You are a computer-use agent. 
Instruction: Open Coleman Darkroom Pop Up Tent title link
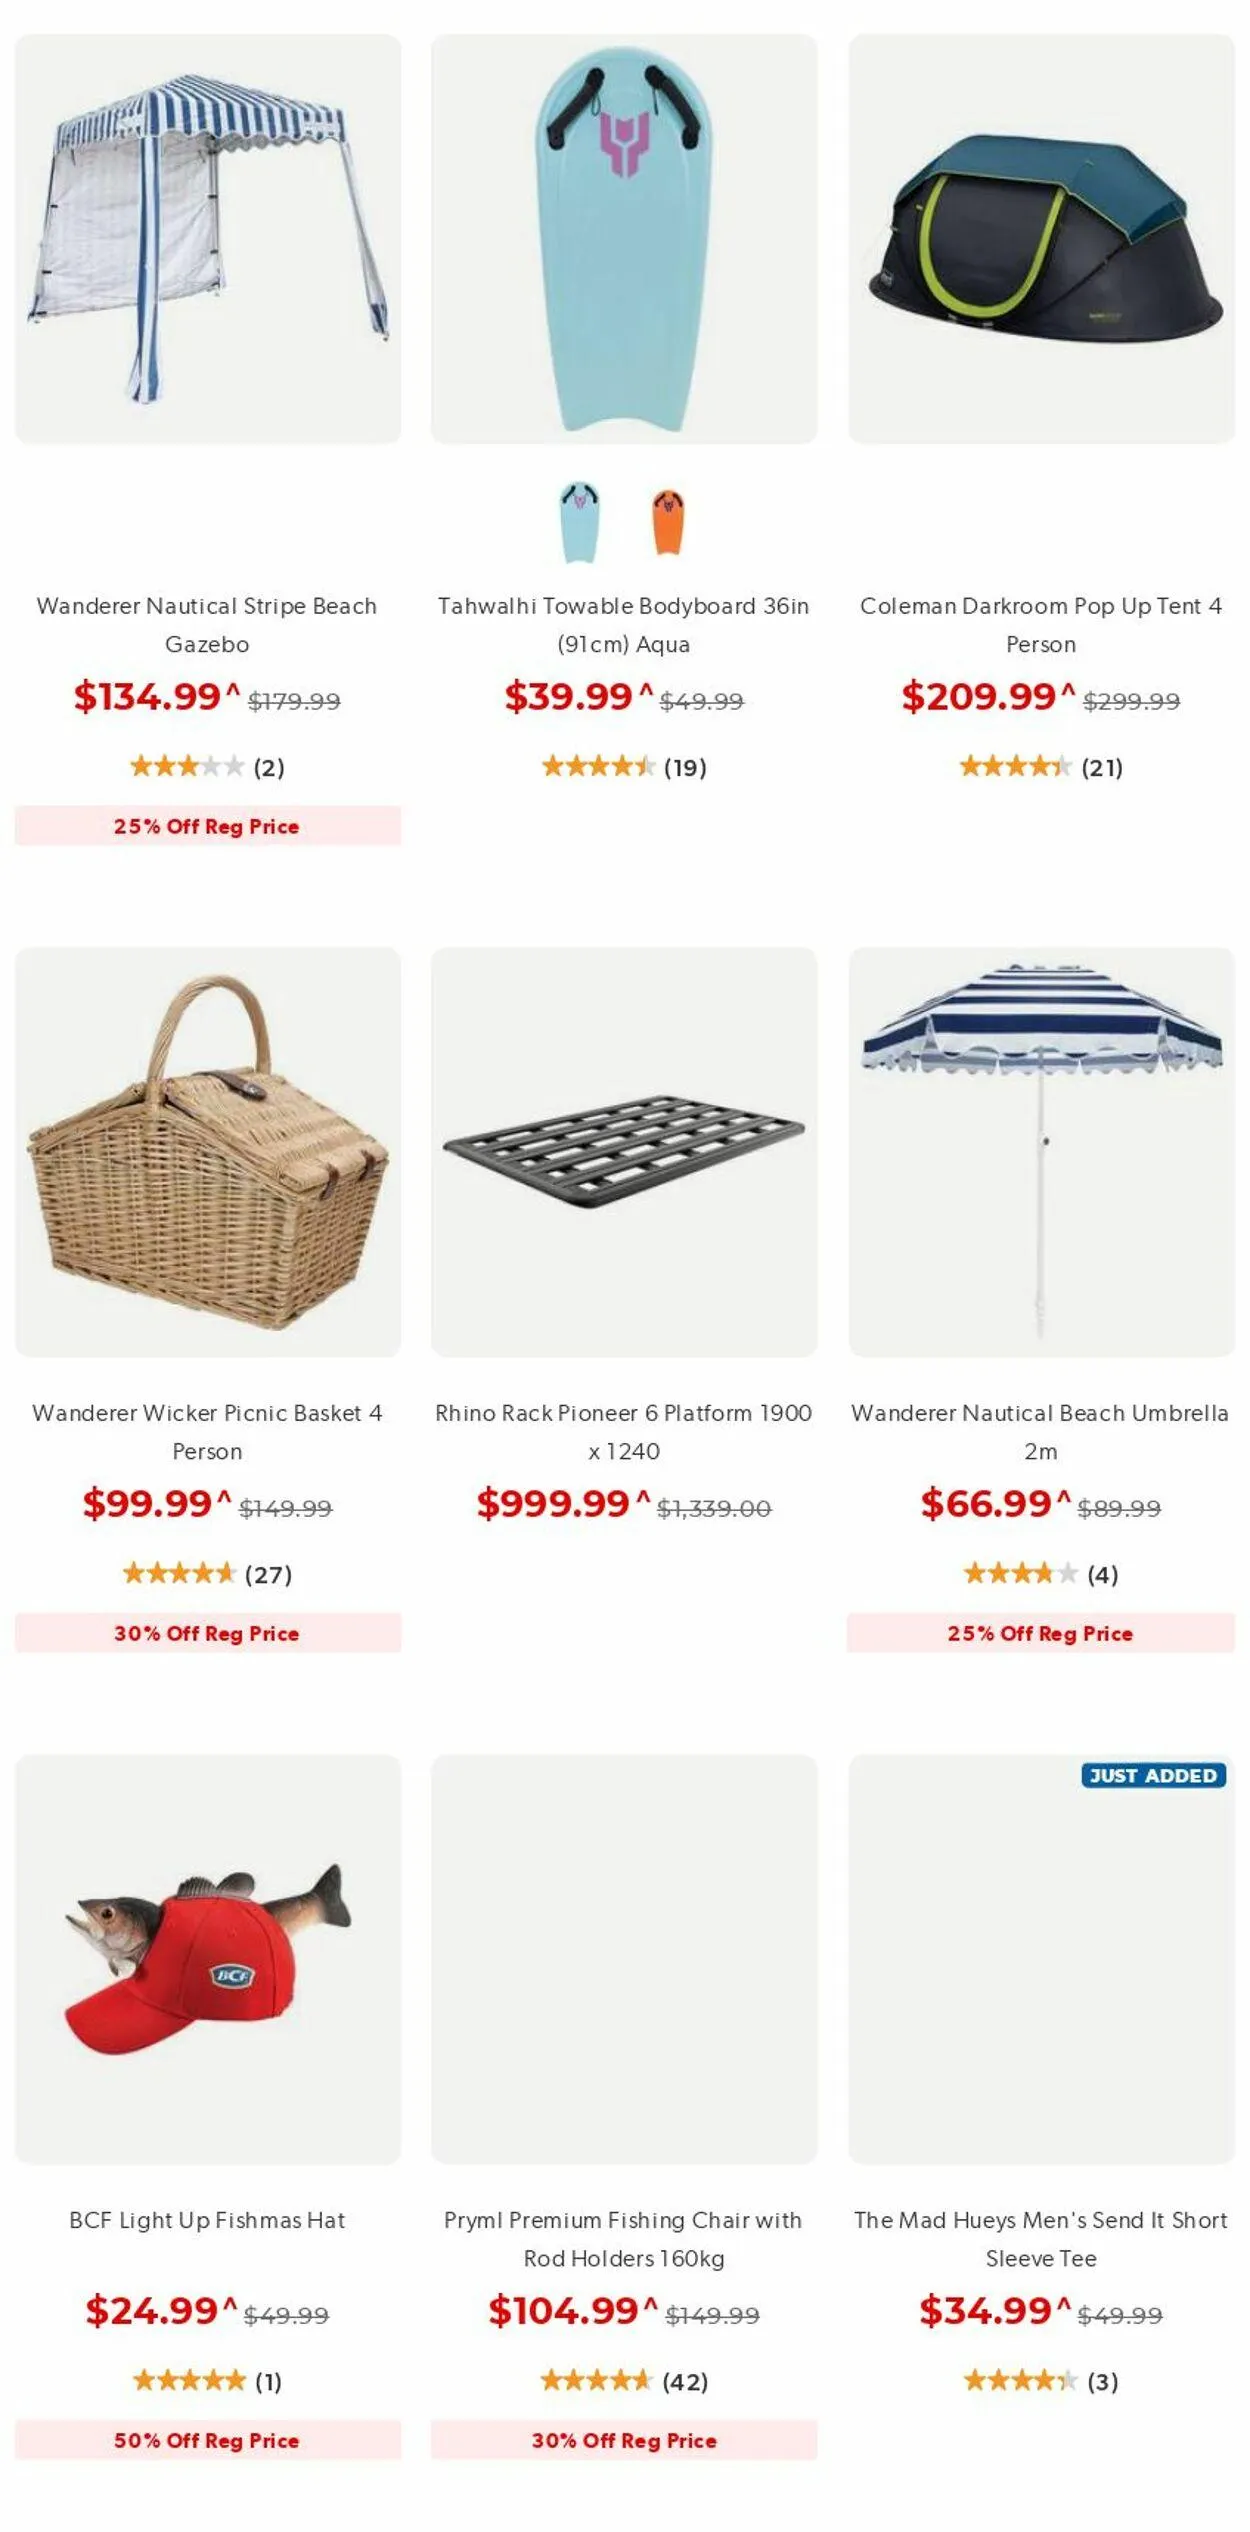pos(1041,625)
